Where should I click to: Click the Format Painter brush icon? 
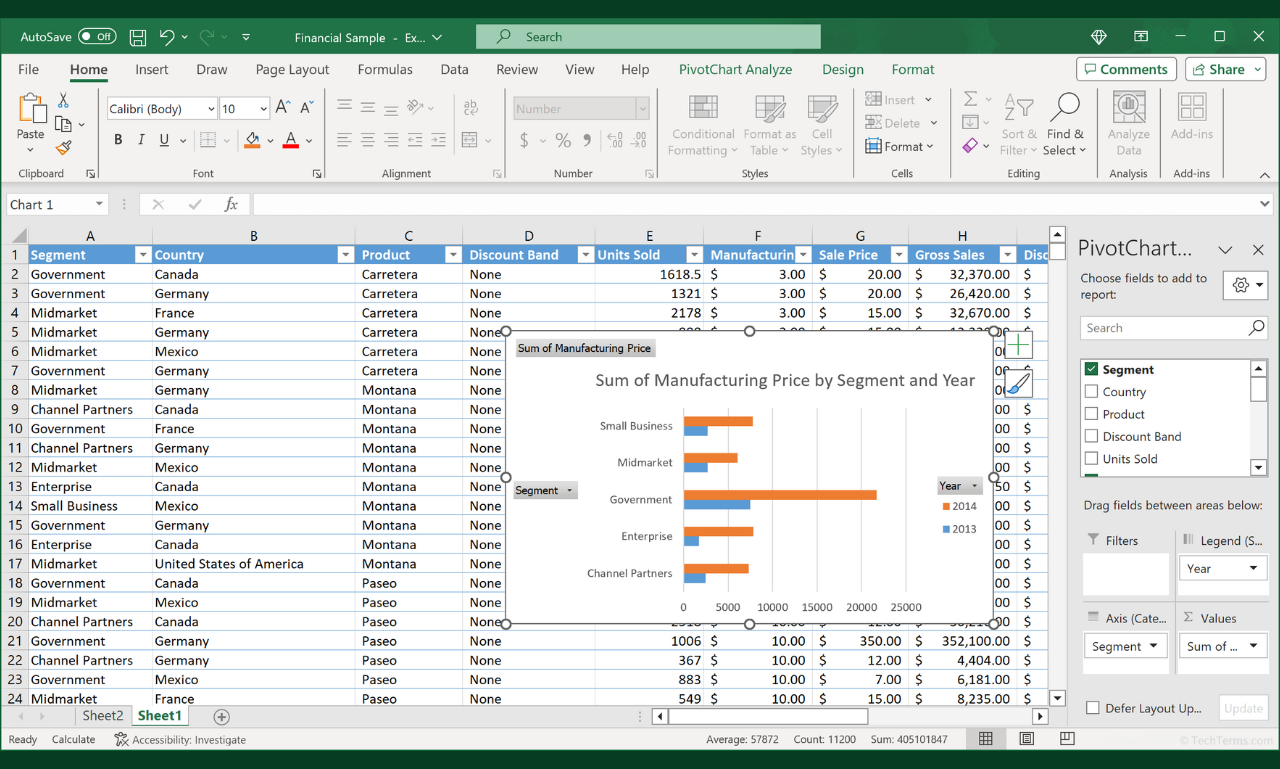pyautogui.click(x=63, y=148)
